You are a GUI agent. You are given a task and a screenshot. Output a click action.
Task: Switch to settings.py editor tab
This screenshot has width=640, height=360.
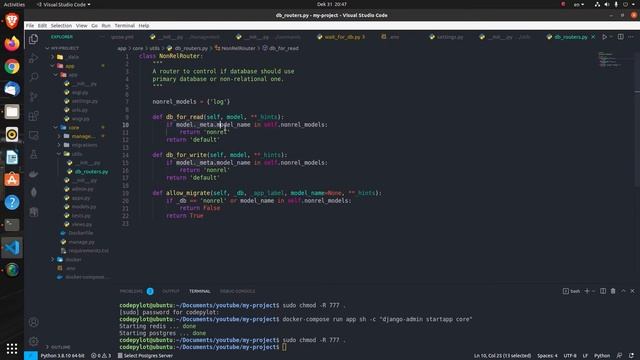coord(450,37)
